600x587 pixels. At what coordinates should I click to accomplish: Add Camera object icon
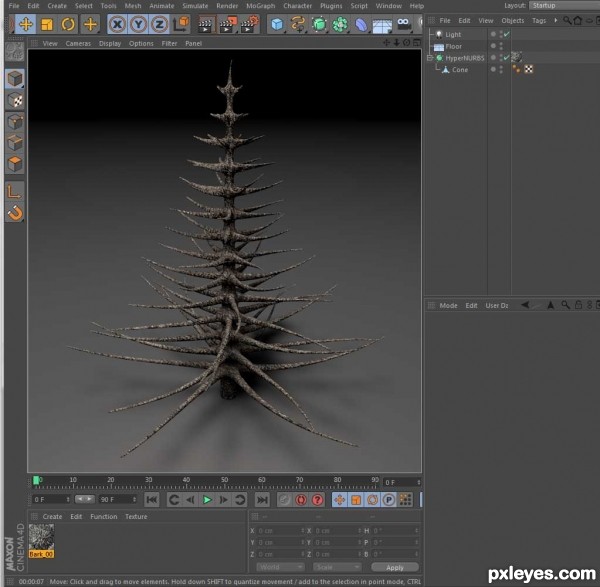(404, 24)
